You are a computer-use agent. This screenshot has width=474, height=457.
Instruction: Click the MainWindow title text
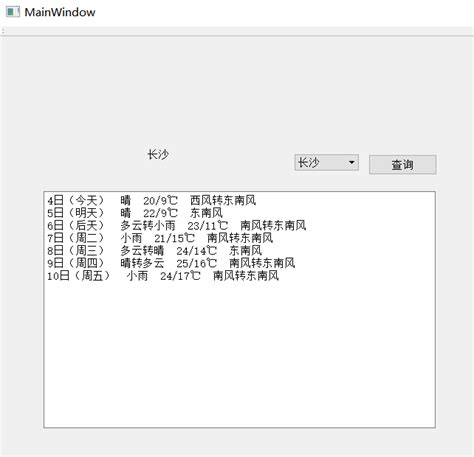pyautogui.click(x=60, y=12)
